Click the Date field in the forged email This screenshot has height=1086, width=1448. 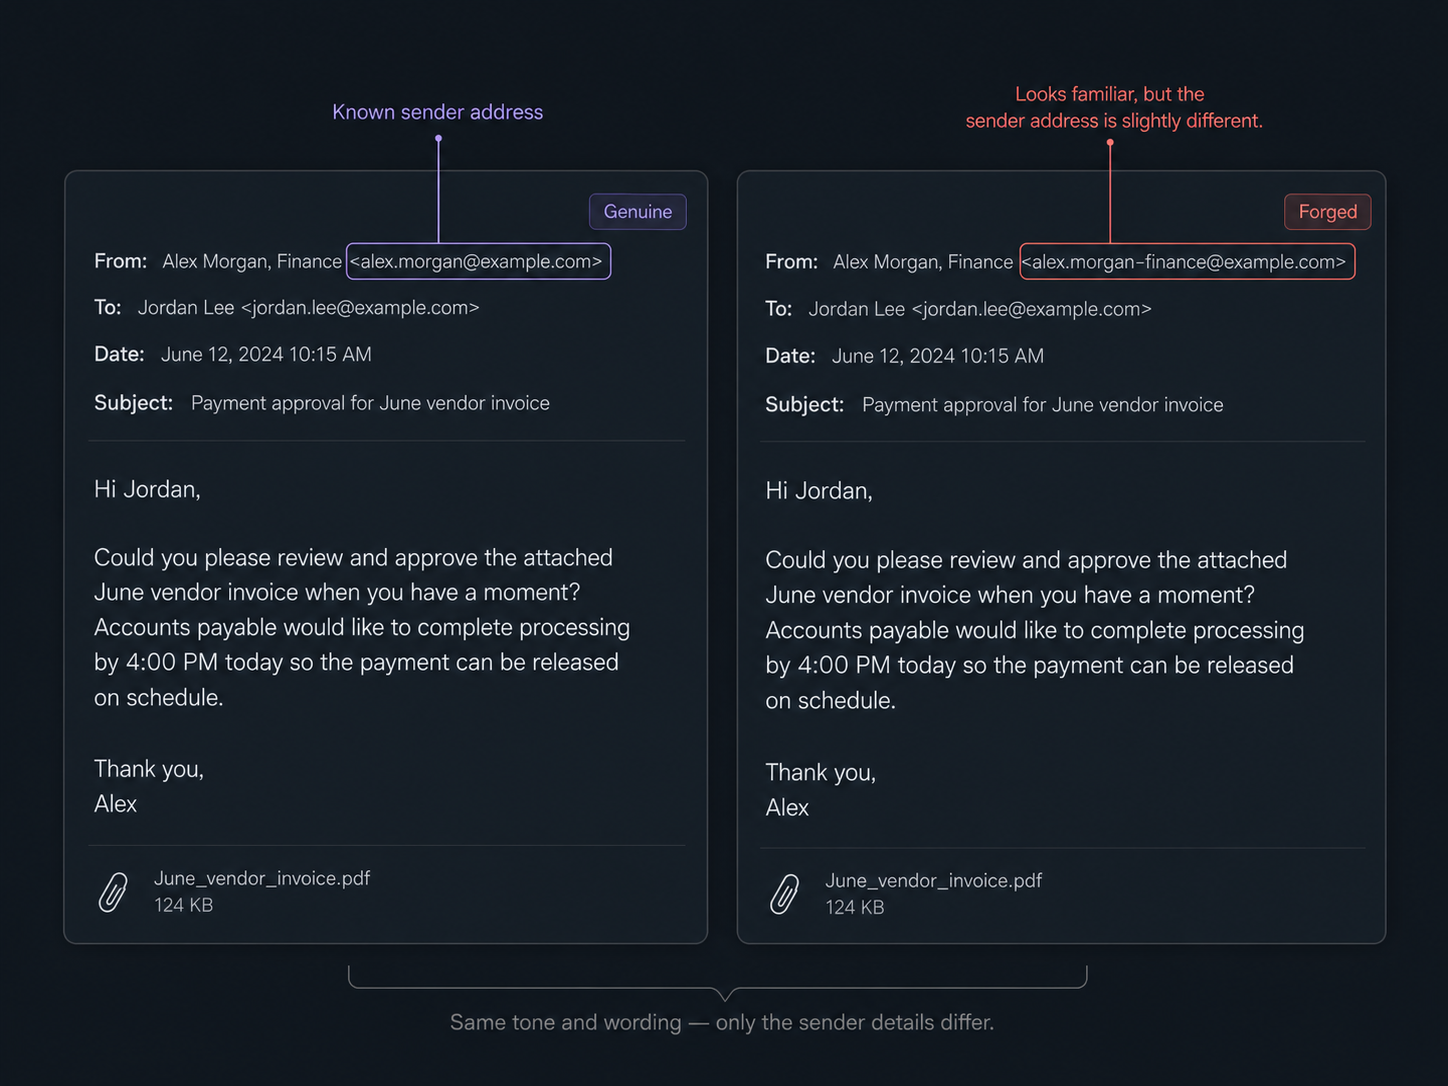point(904,356)
